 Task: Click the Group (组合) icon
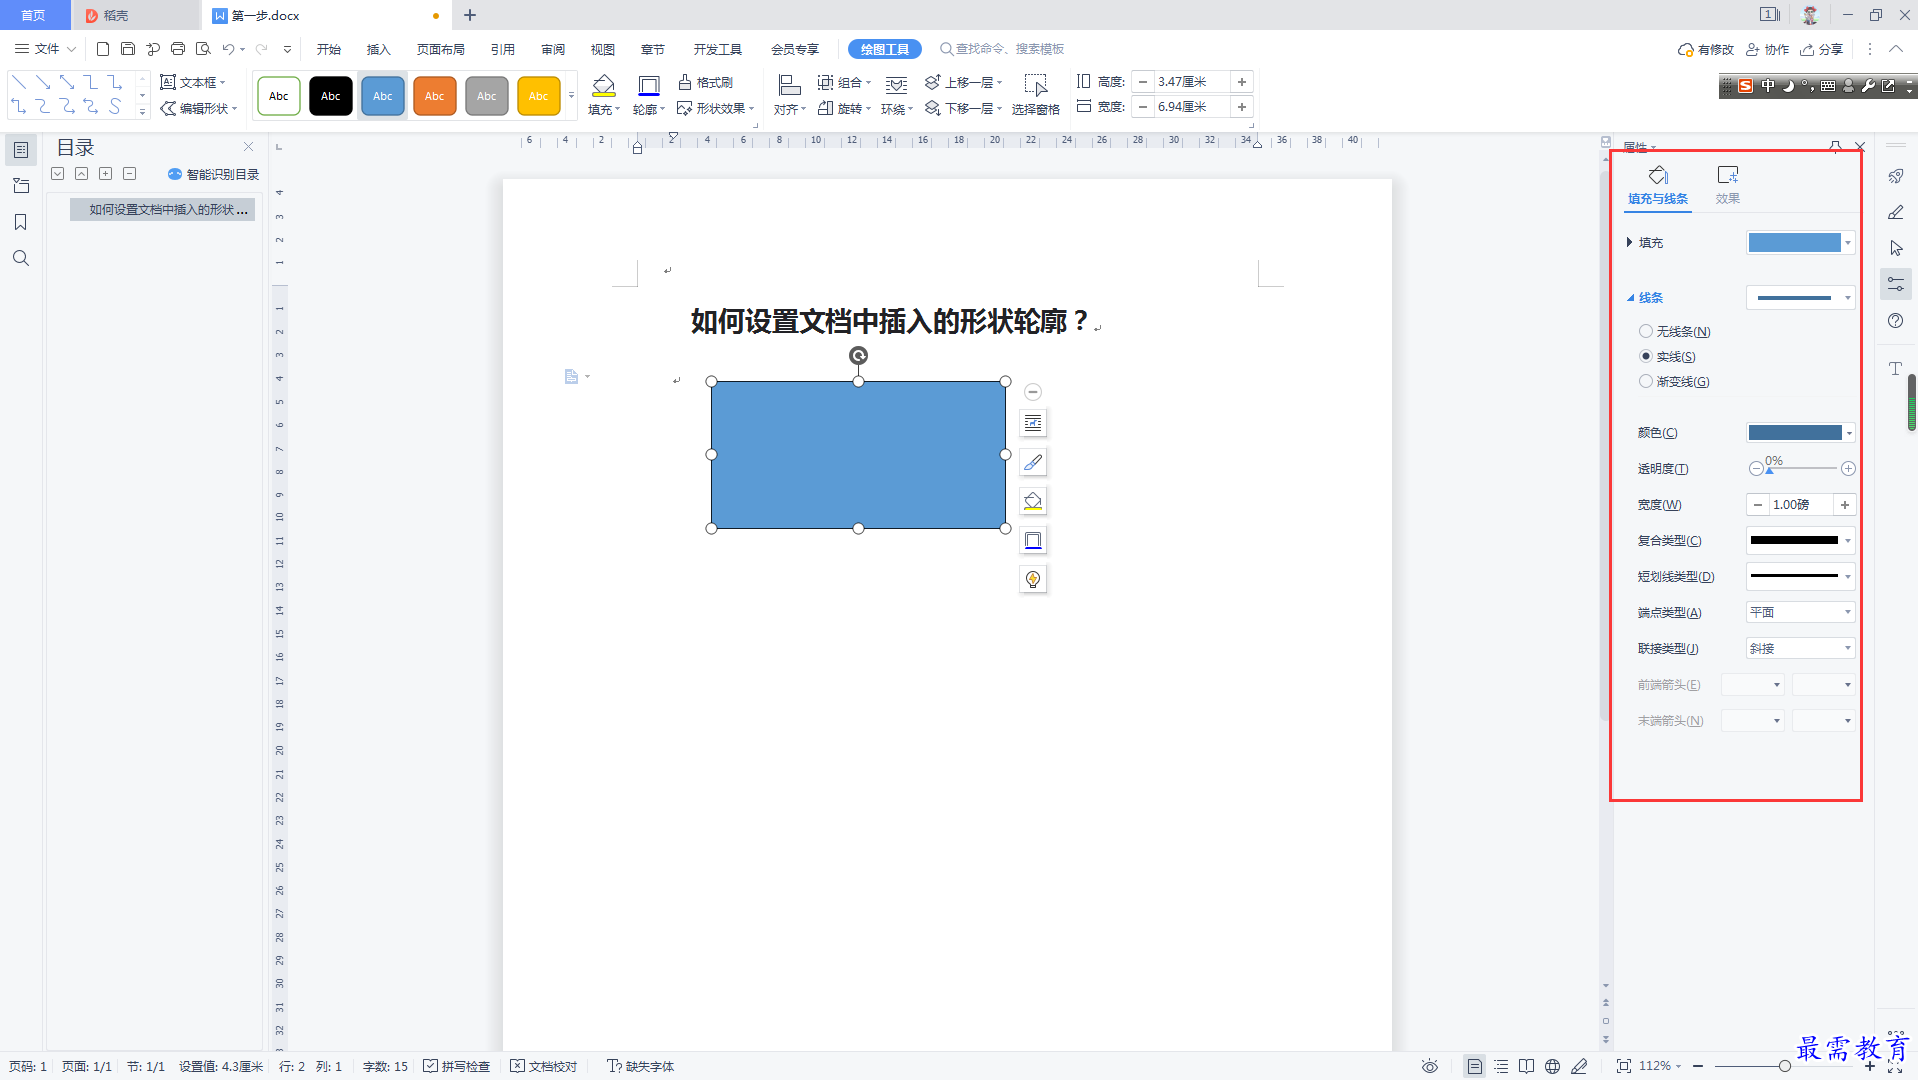point(826,82)
